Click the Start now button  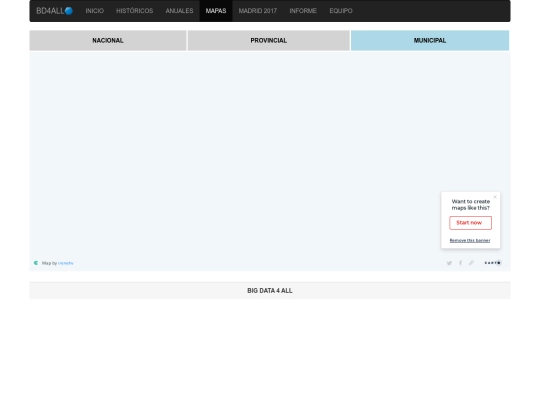pyautogui.click(x=470, y=223)
